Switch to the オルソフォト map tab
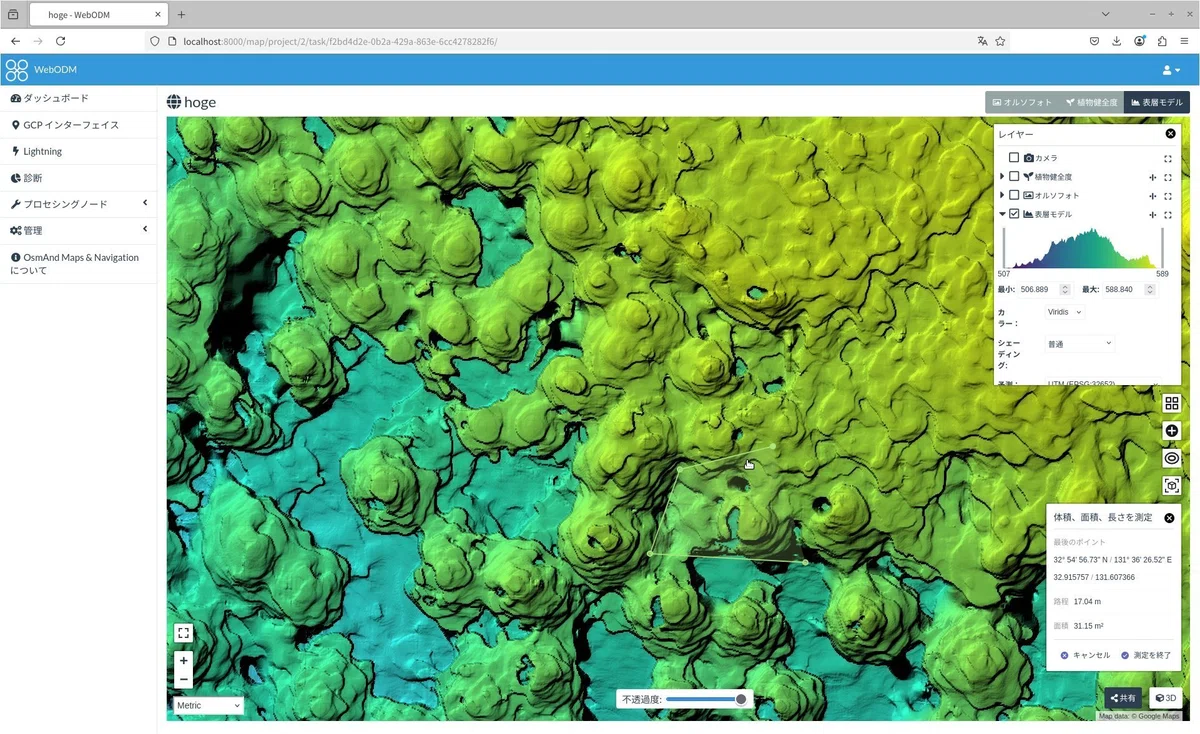The height and width of the screenshot is (734, 1200). point(1022,102)
